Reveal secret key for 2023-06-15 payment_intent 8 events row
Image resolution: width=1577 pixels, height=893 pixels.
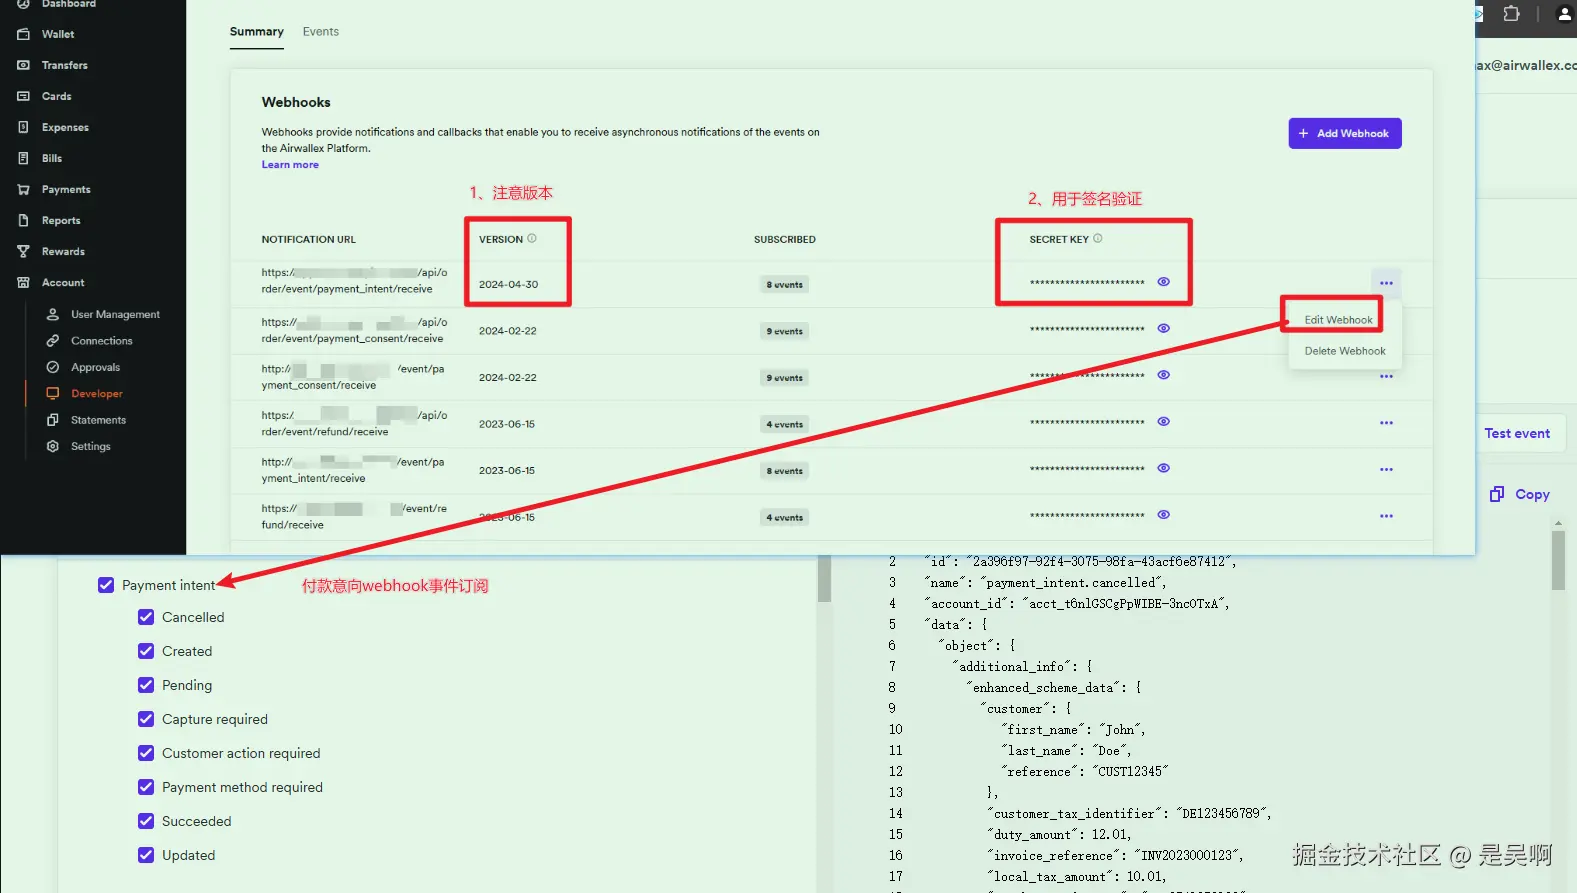click(1164, 468)
